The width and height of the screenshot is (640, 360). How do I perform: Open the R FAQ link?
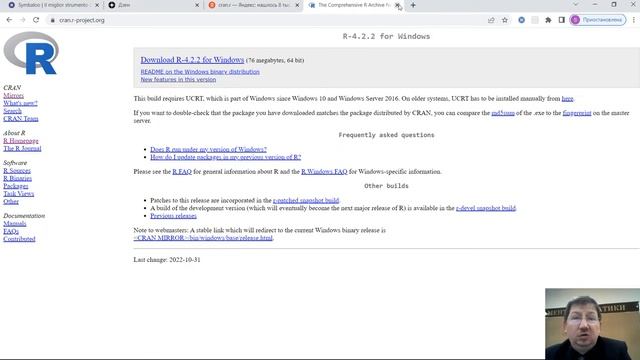[x=182, y=172]
